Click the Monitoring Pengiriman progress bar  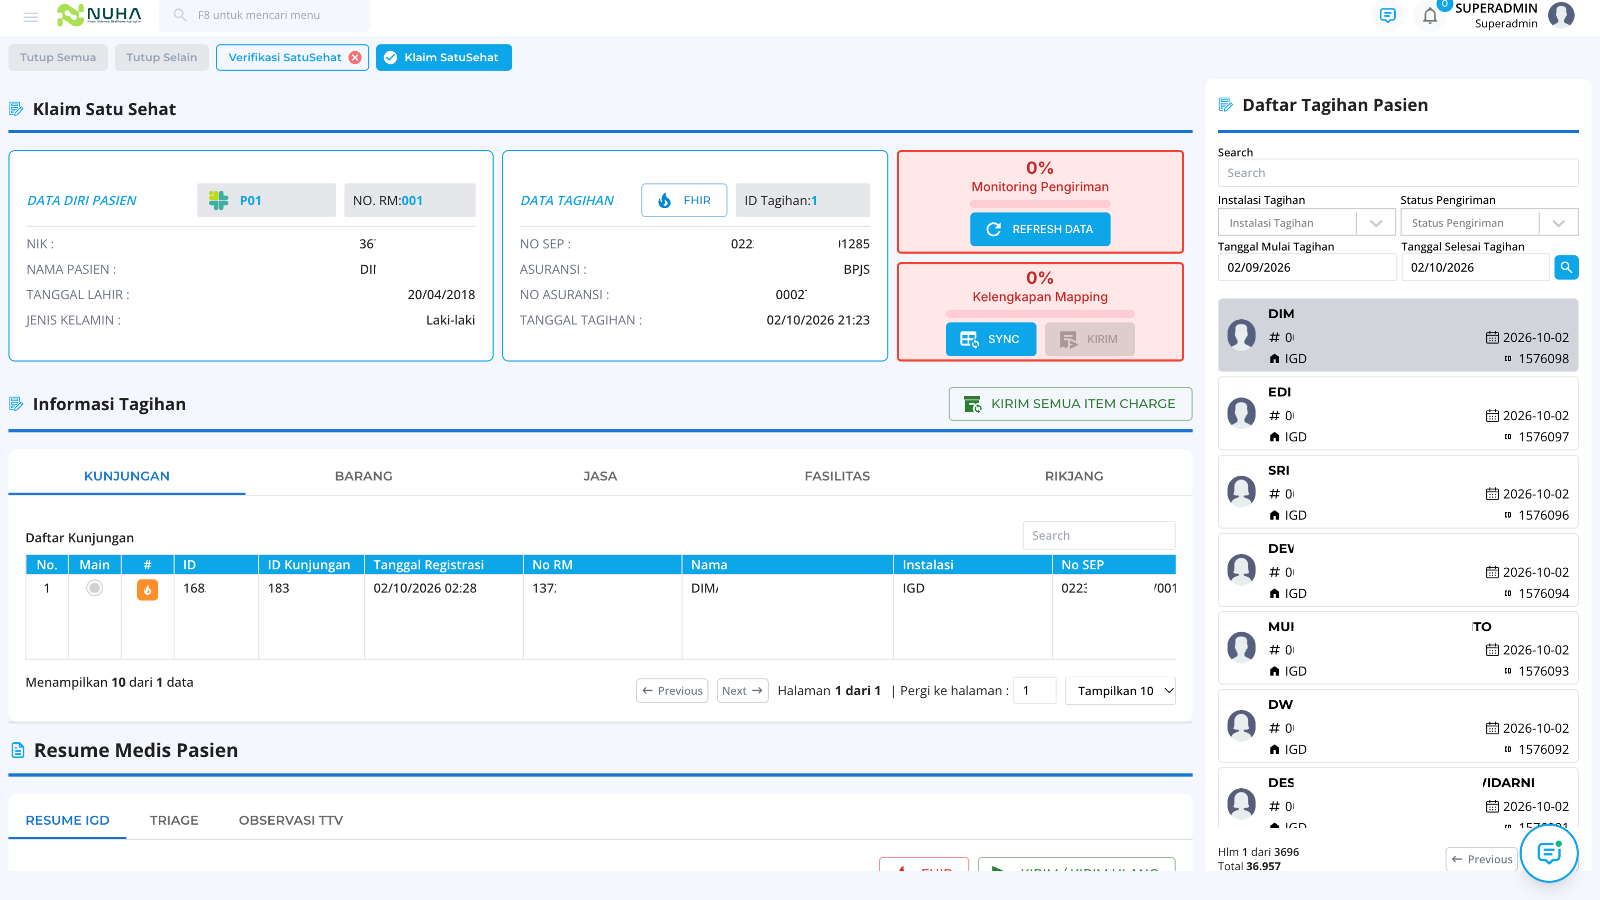[1040, 204]
